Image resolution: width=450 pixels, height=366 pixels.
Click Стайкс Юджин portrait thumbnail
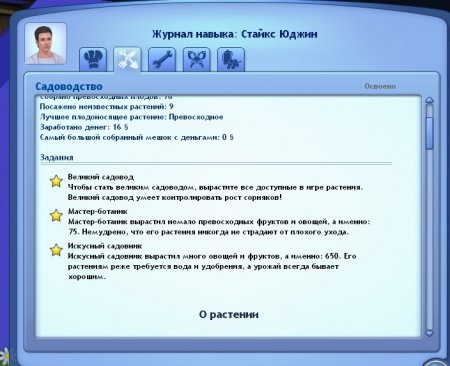click(45, 43)
